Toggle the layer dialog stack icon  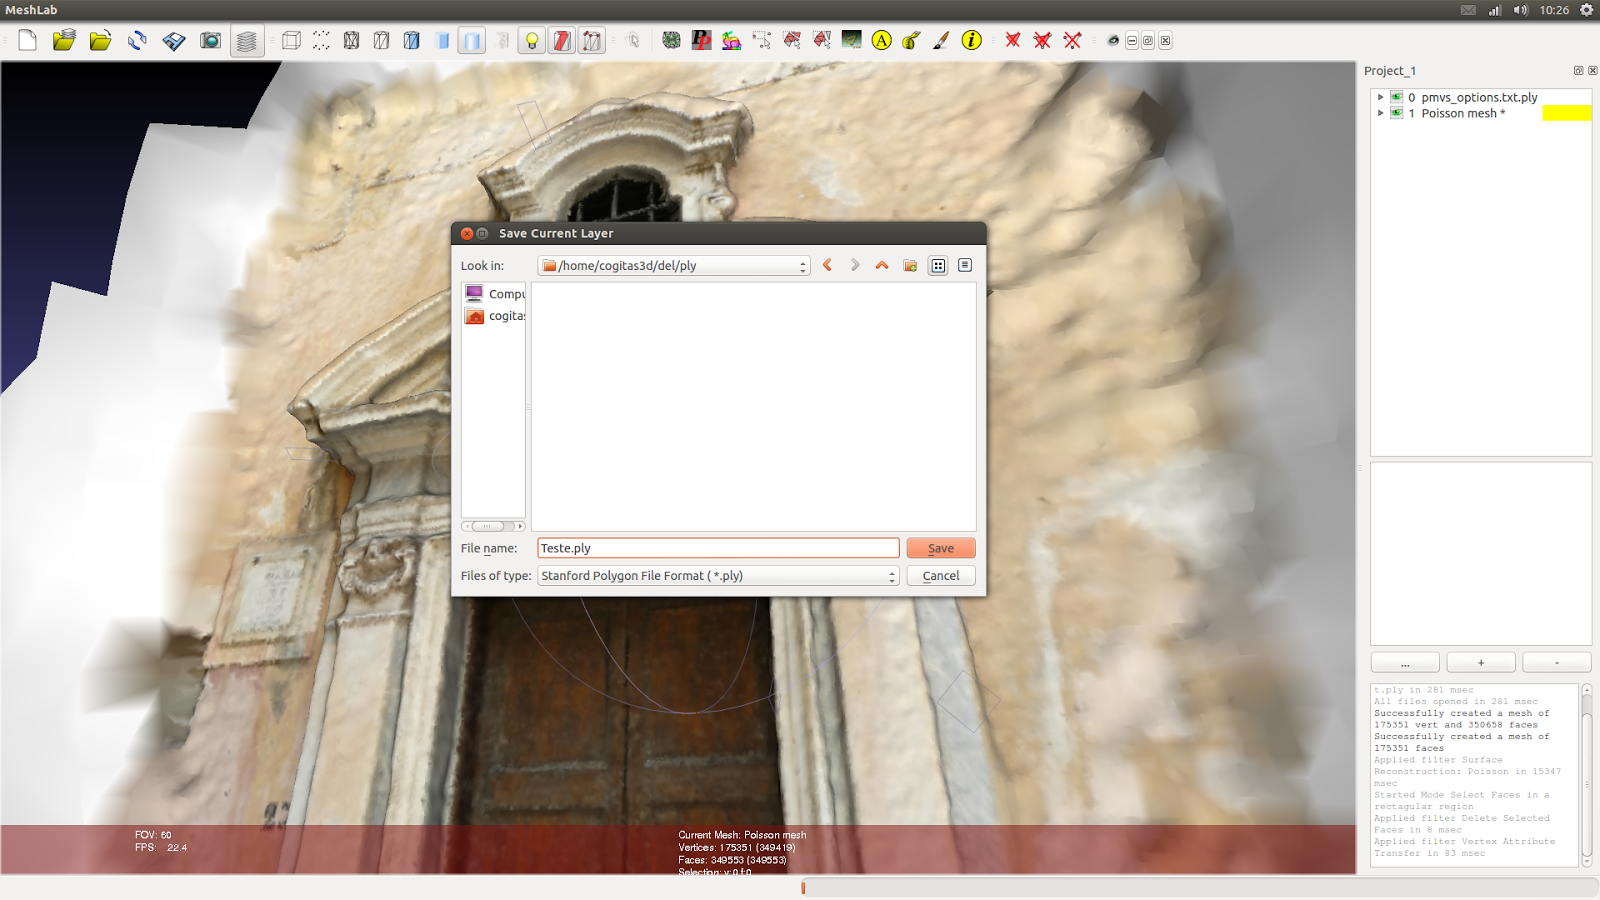click(246, 40)
